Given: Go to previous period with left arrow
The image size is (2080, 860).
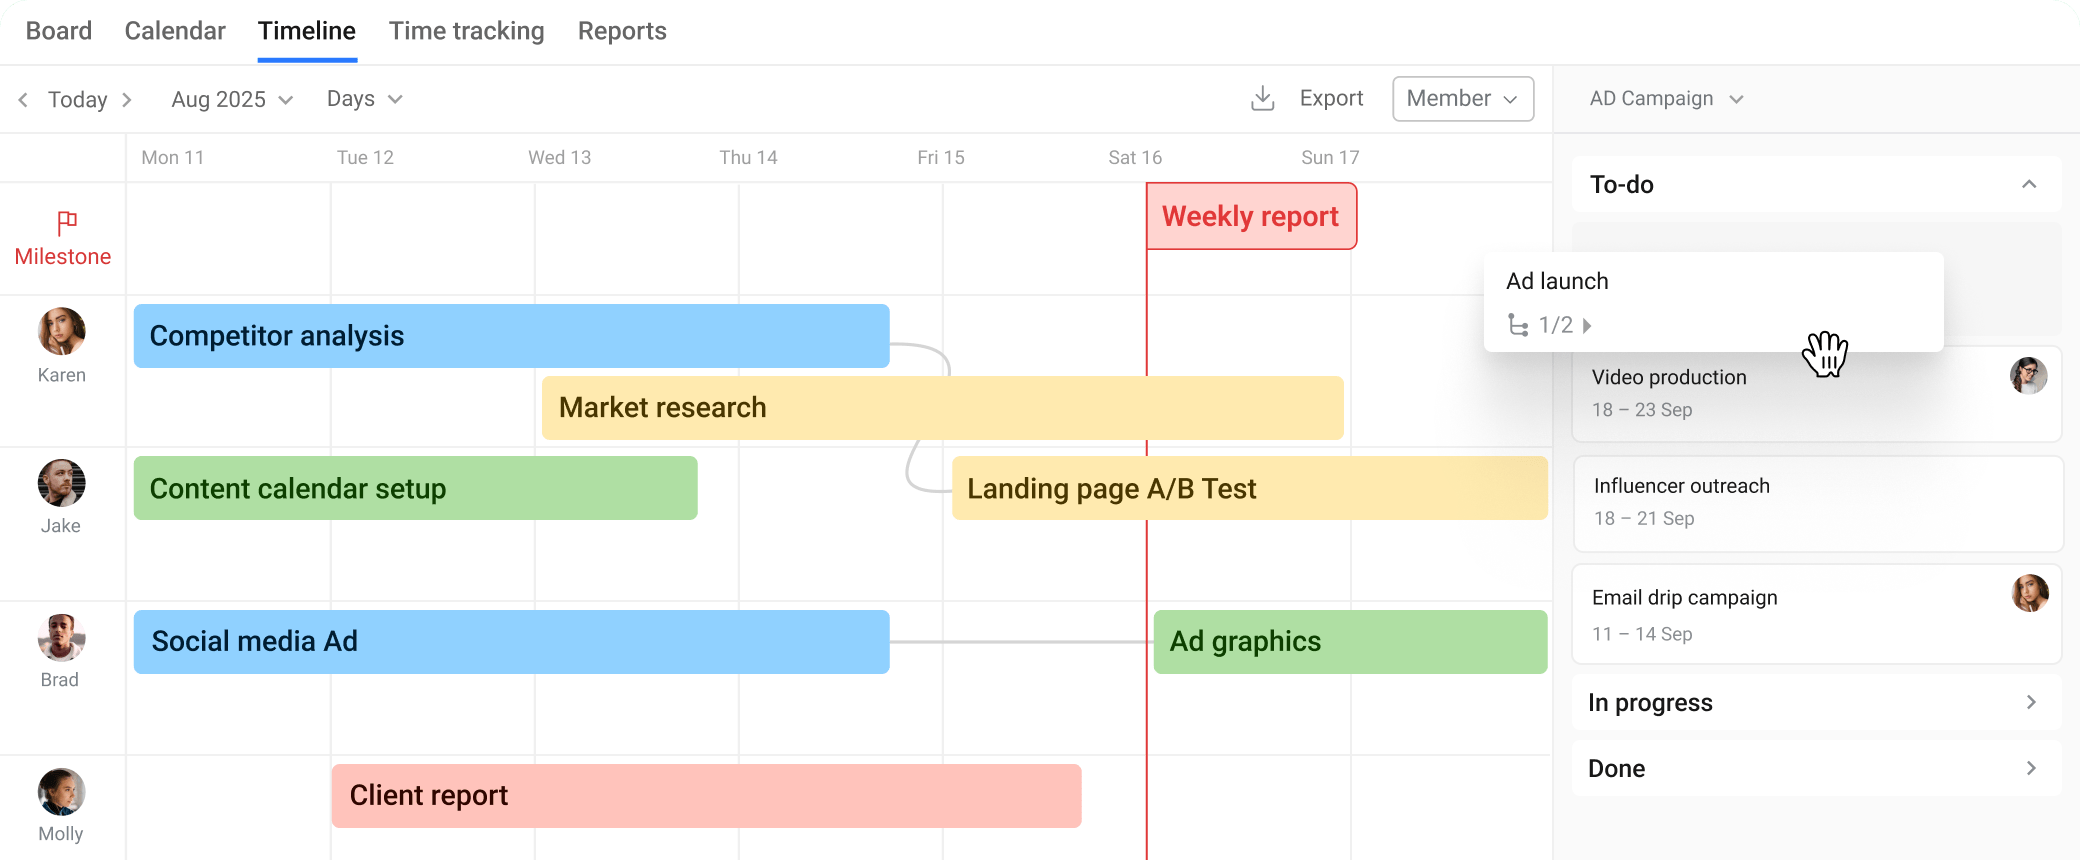Looking at the screenshot, I should coord(23,100).
